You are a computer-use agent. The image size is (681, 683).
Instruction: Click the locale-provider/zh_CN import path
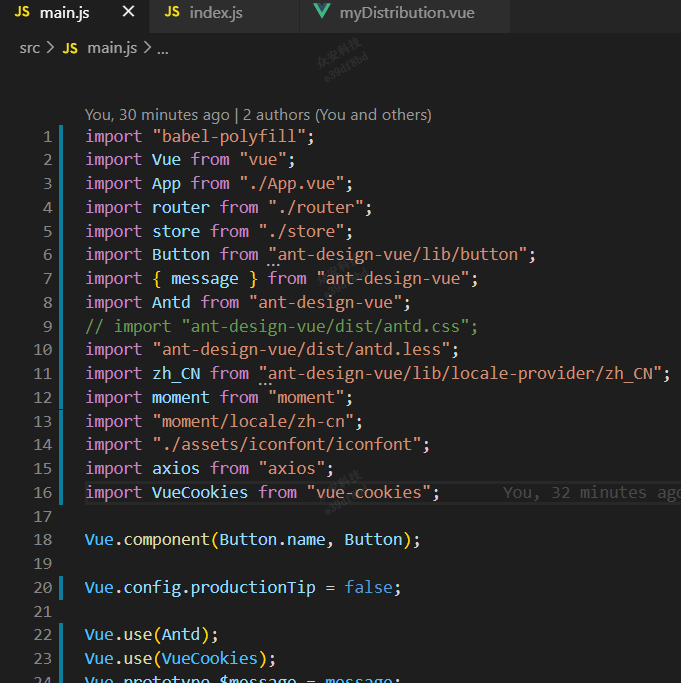tap(461, 374)
